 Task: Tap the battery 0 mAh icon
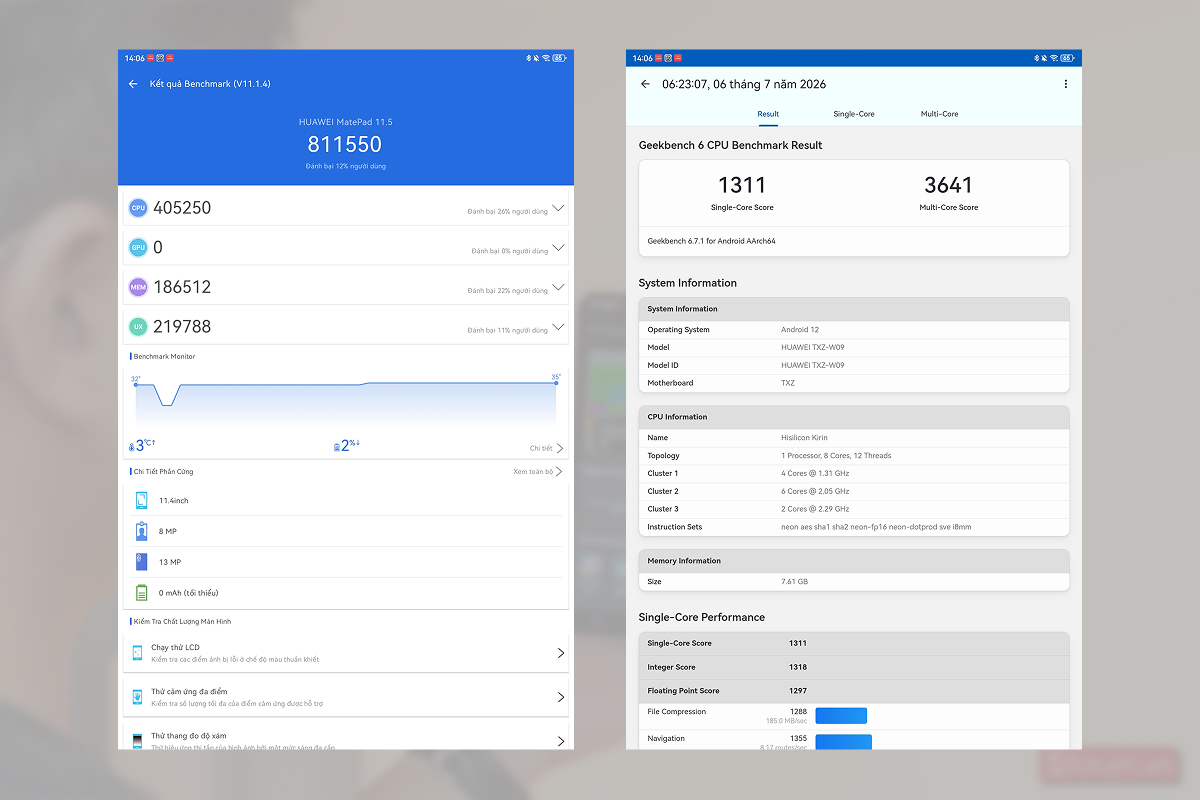click(x=141, y=593)
